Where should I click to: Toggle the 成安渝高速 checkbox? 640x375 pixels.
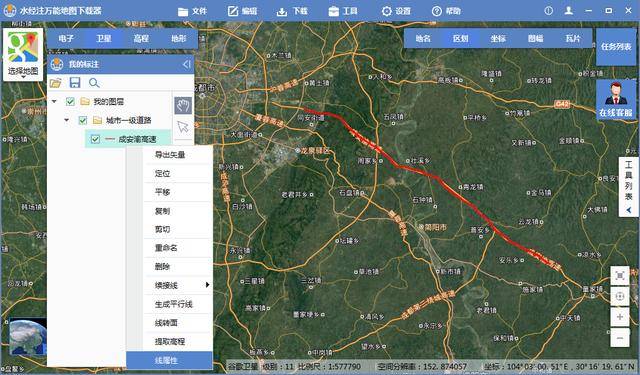pyautogui.click(x=96, y=139)
